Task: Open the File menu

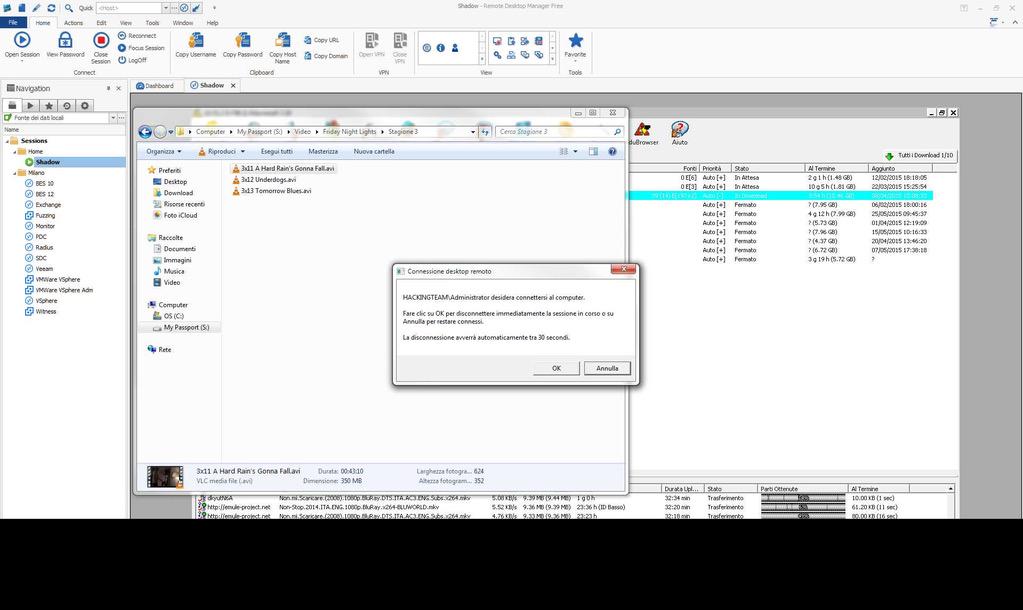Action: 13,23
